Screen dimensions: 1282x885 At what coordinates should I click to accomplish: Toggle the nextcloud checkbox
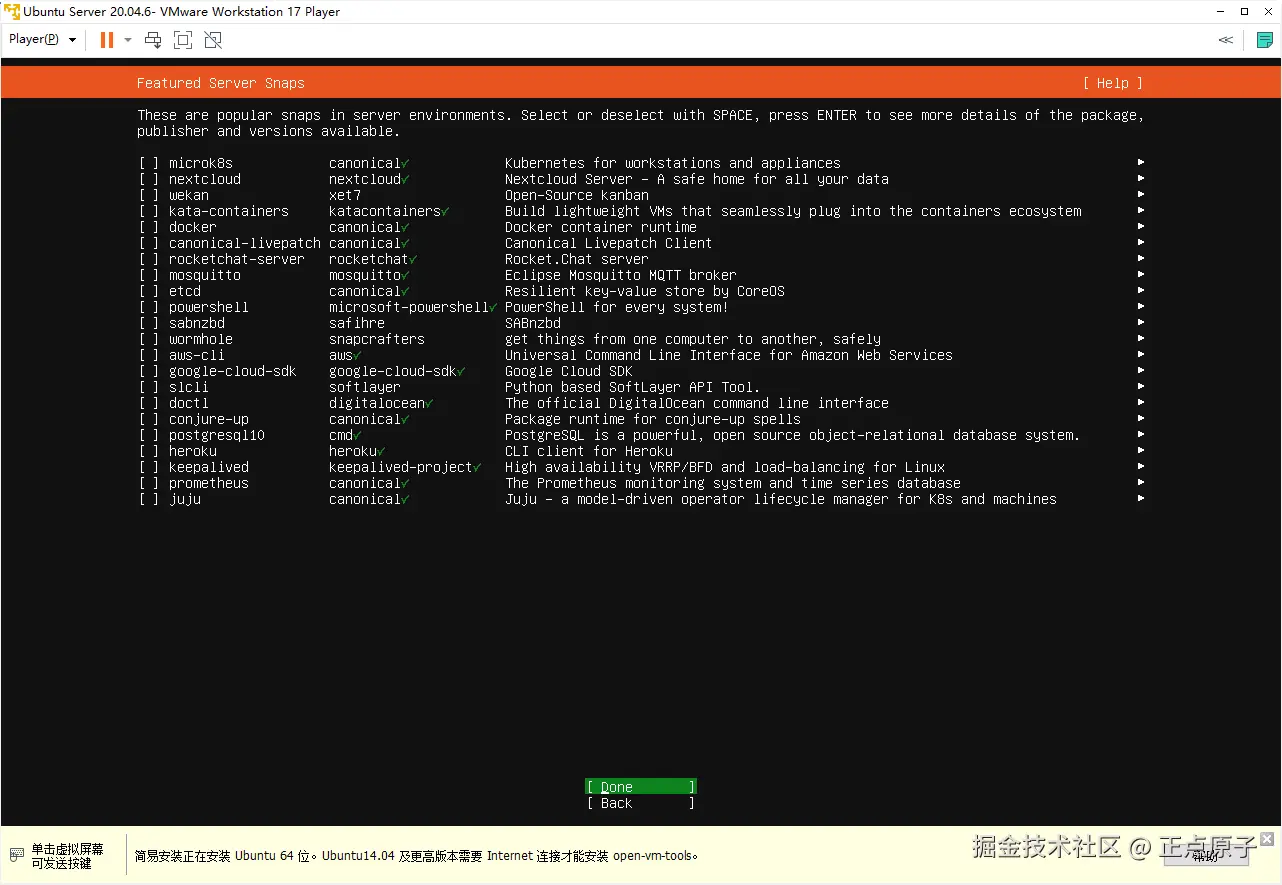[x=149, y=179]
